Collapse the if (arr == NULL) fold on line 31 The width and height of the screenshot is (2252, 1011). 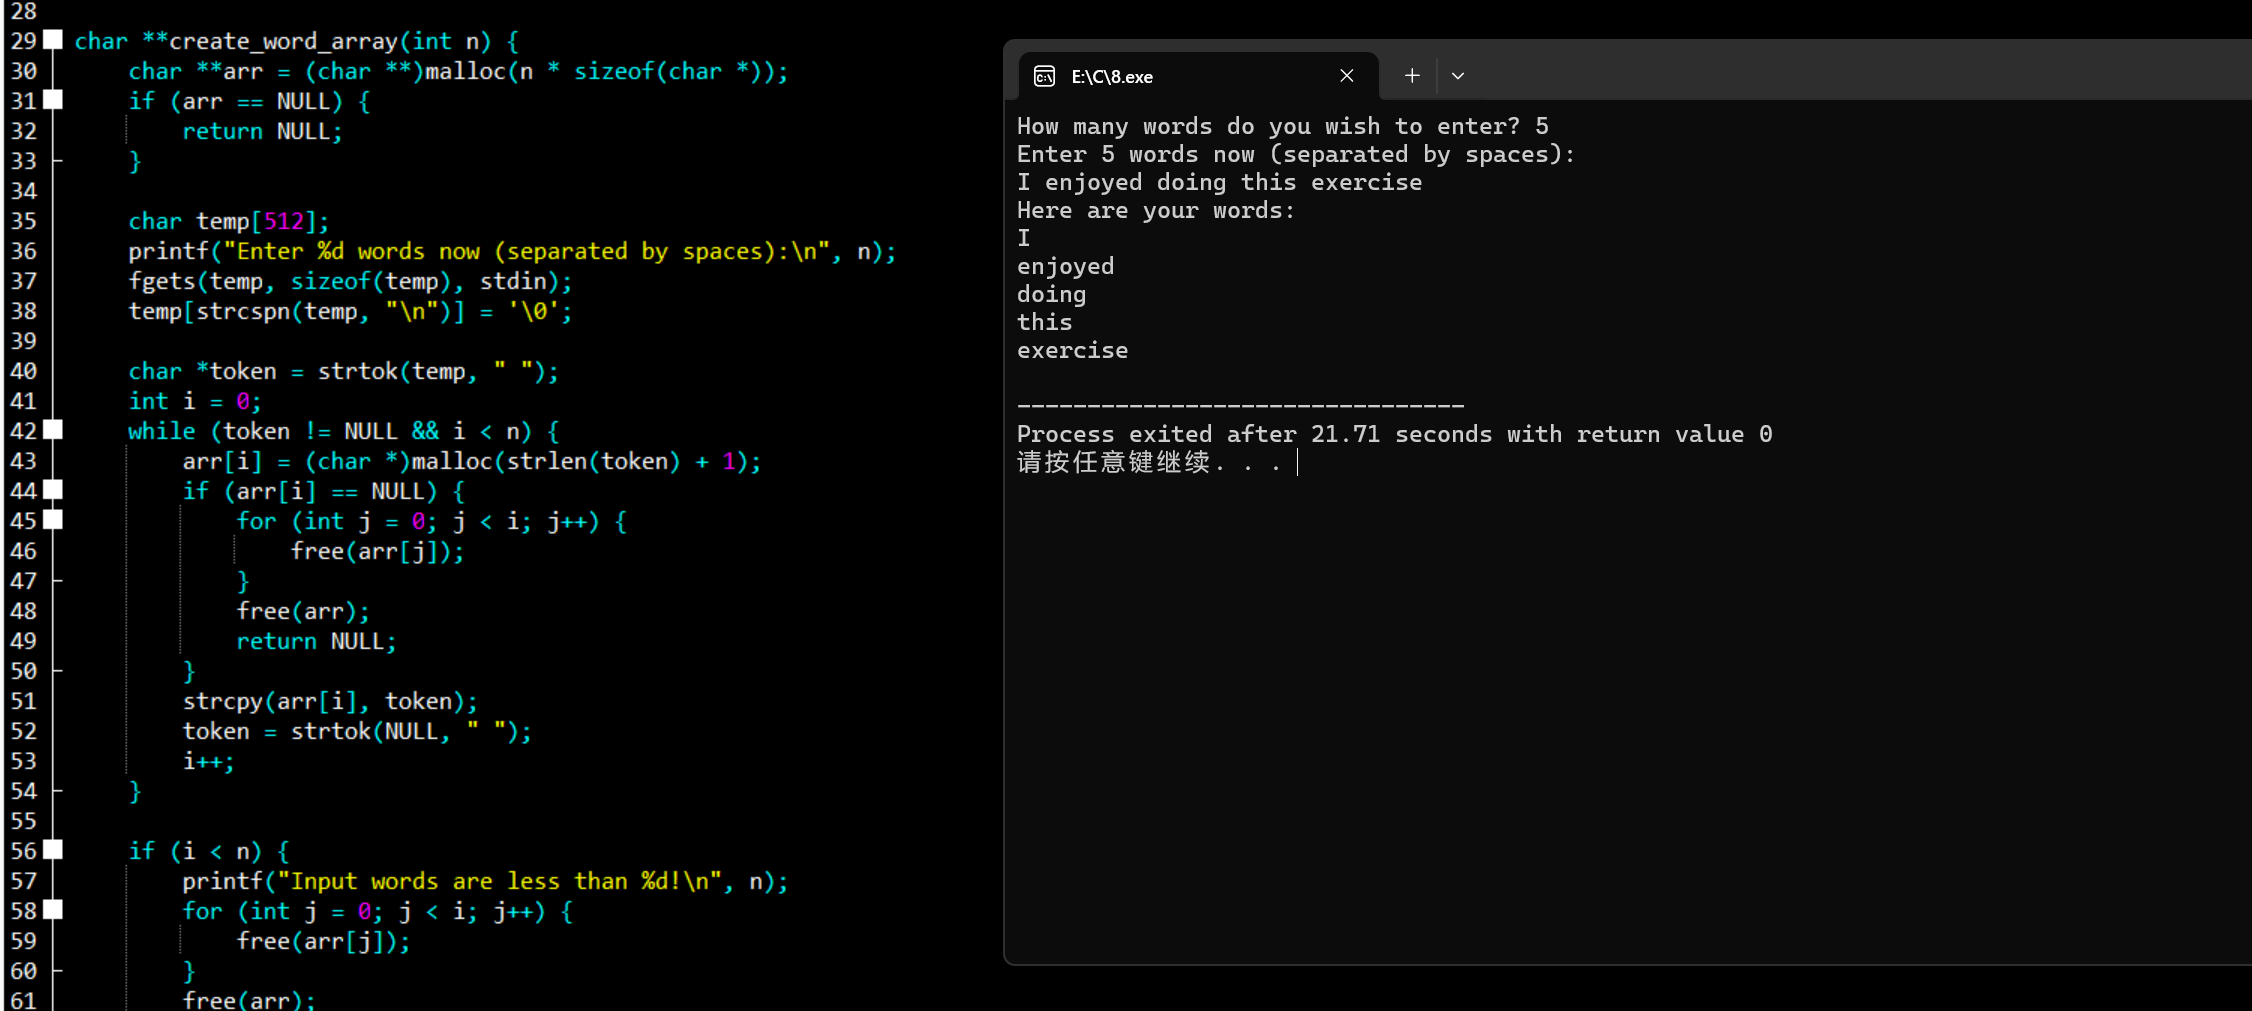tap(54, 100)
